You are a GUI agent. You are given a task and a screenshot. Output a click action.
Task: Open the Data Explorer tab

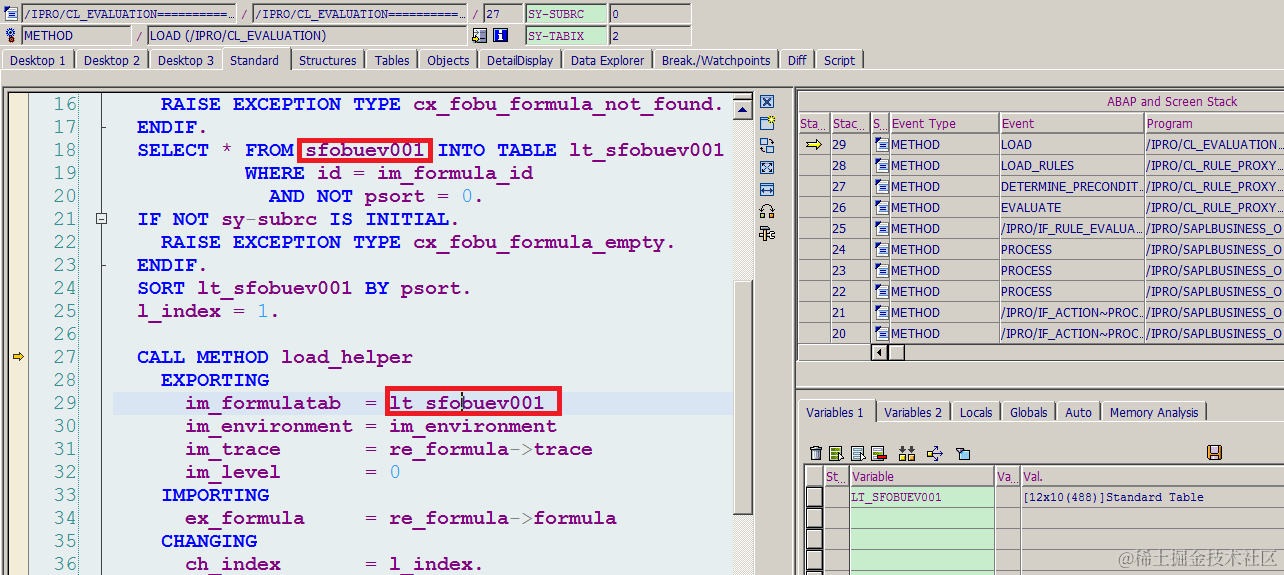[x=608, y=60]
